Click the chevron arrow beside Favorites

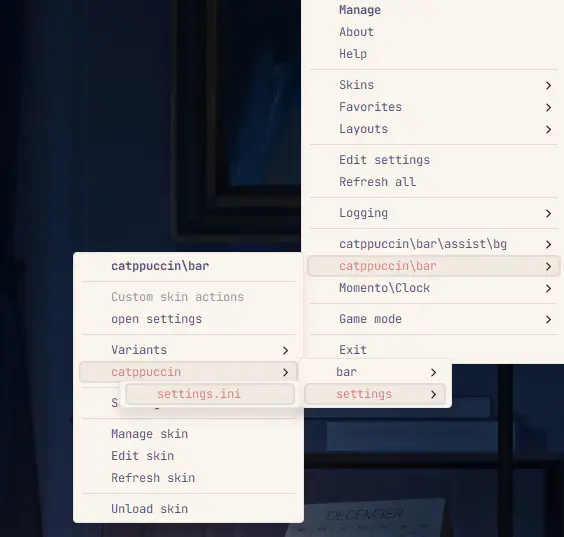(x=548, y=108)
